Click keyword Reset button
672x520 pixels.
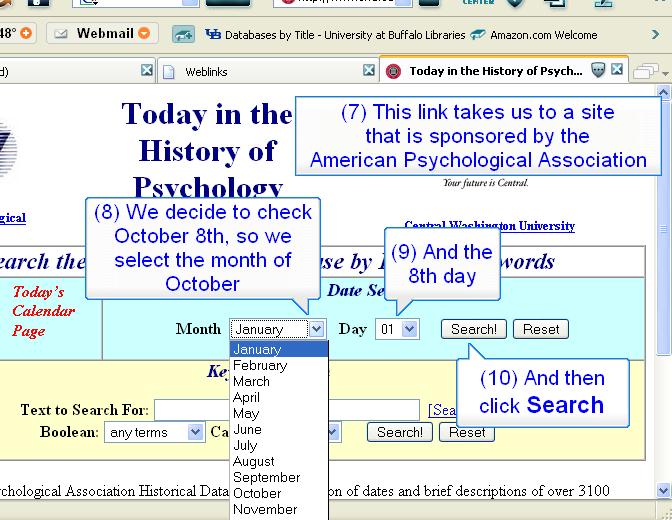coord(467,433)
